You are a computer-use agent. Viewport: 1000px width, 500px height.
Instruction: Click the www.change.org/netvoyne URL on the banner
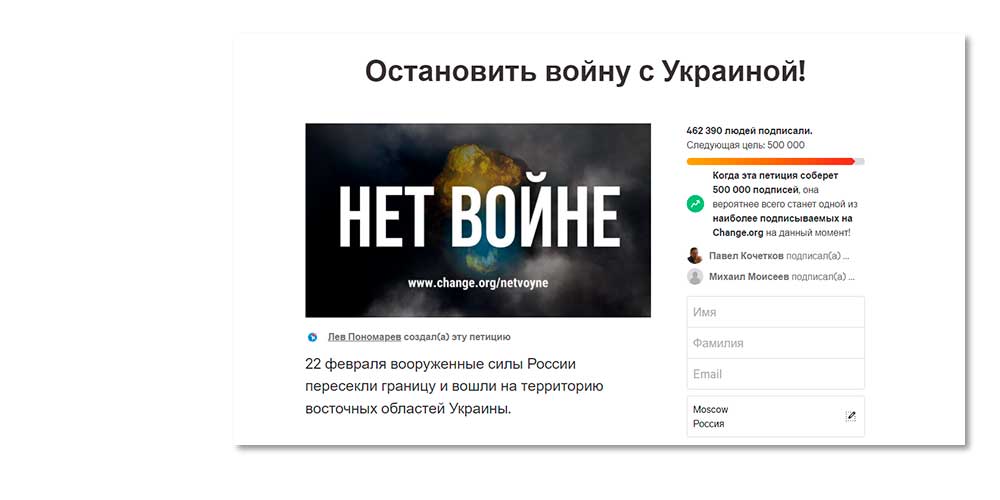[478, 283]
